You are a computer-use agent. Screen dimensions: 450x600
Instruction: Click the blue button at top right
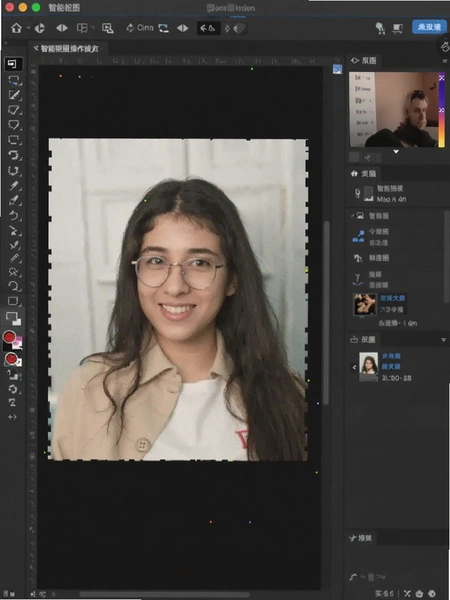(x=429, y=27)
